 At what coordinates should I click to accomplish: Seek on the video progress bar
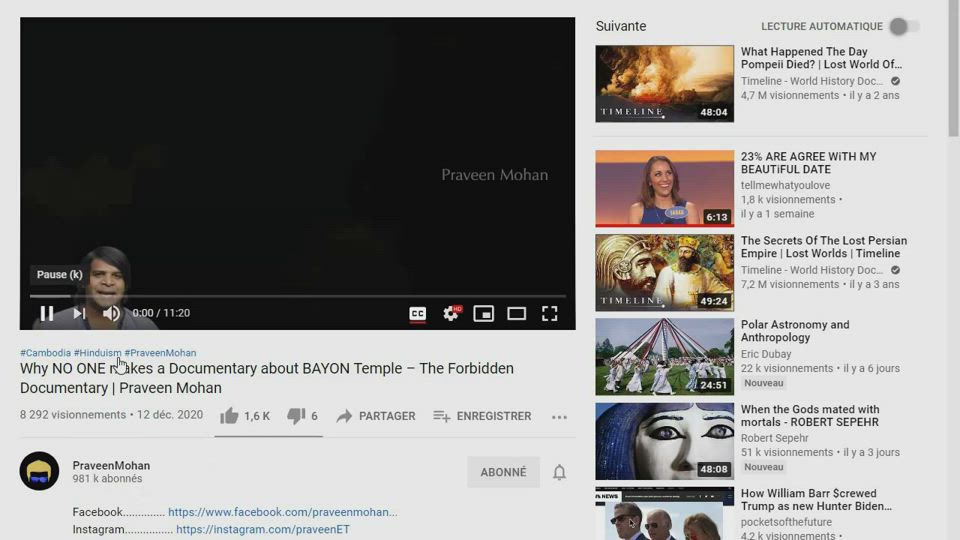pos(300,296)
